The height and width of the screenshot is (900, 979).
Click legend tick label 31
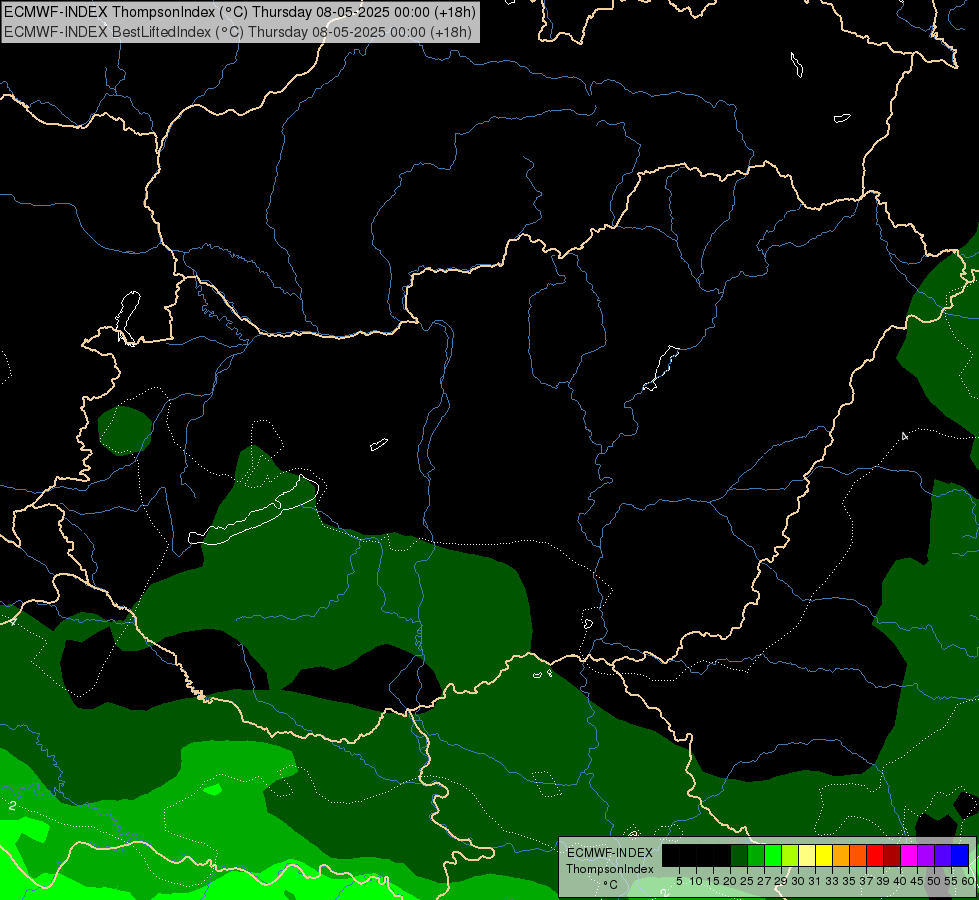pos(815,881)
